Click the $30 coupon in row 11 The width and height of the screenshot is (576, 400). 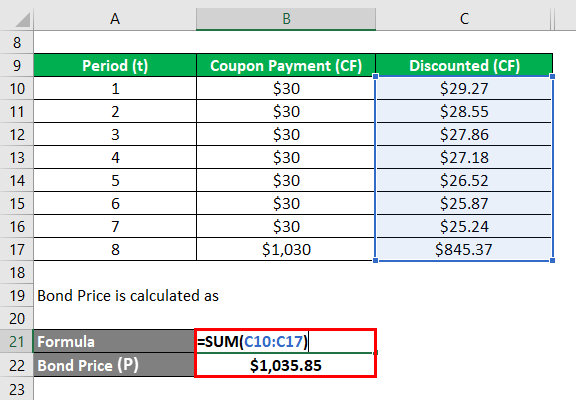point(286,112)
